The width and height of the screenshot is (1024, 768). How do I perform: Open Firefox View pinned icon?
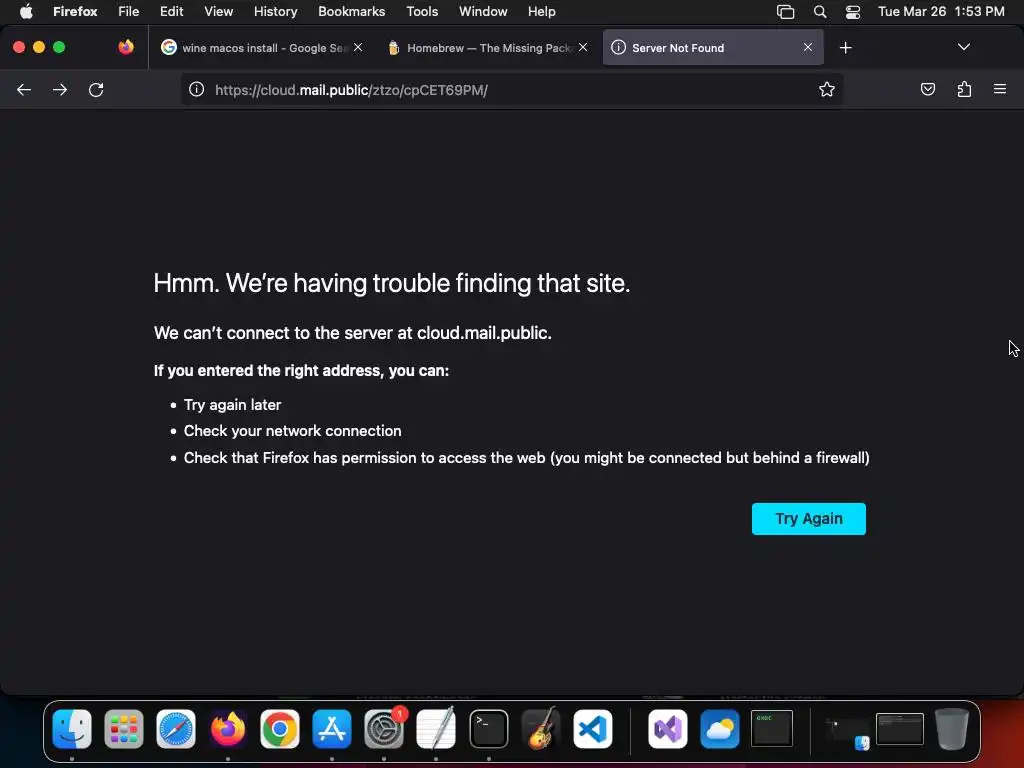click(126, 47)
